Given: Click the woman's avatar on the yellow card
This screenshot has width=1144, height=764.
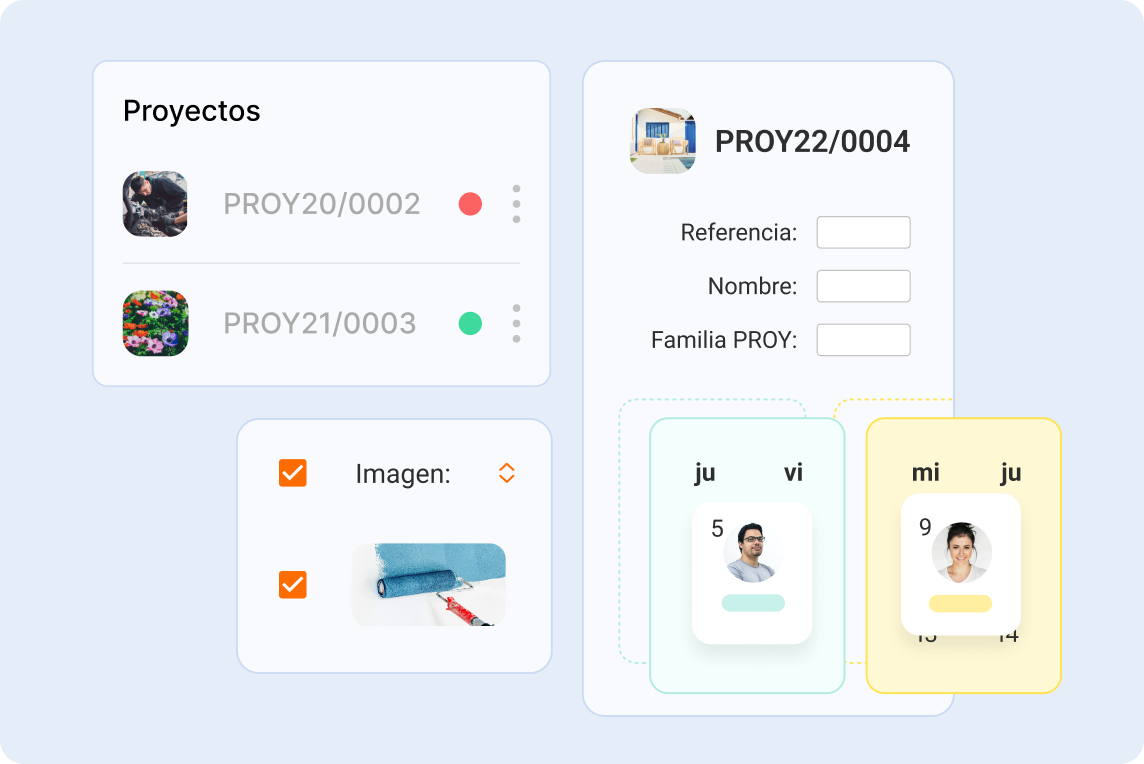Looking at the screenshot, I should tap(962, 552).
